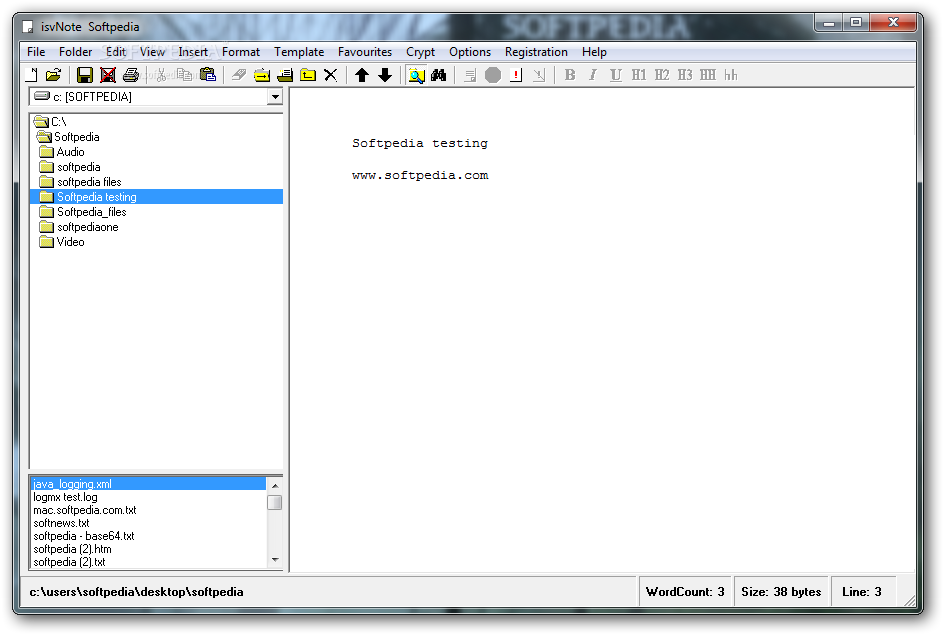The height and width of the screenshot is (635, 944).
Task: Toggle Underline formatting
Action: click(x=616, y=75)
